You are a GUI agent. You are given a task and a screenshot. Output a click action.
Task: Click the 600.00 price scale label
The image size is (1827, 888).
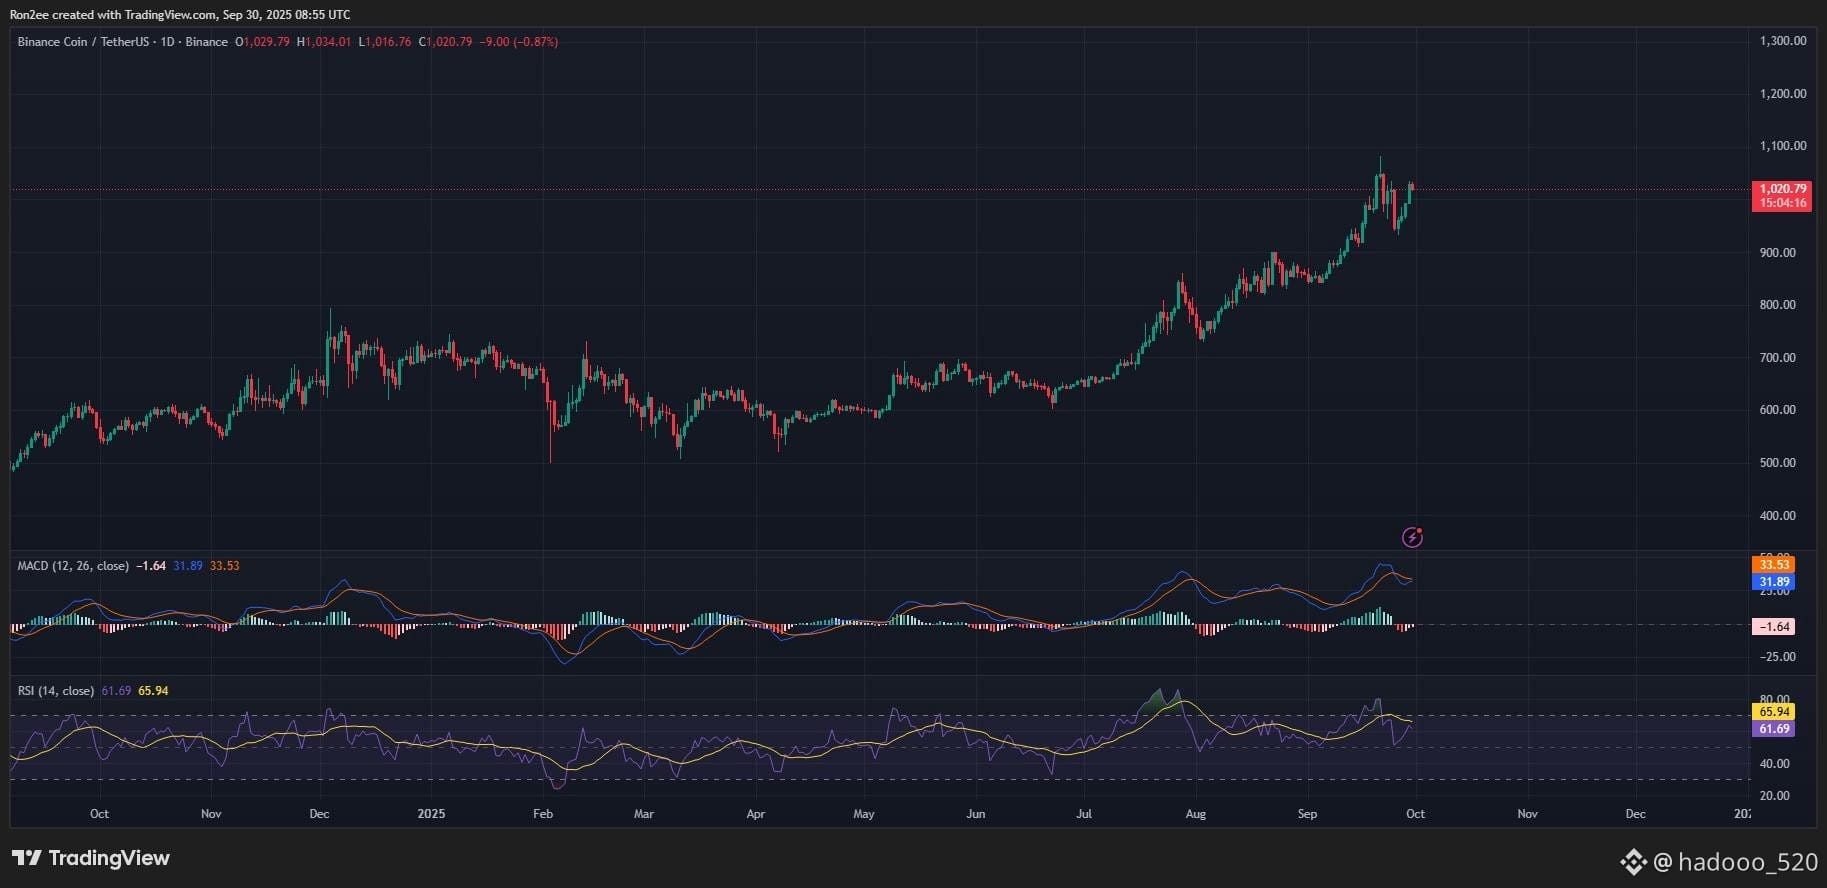coord(1778,410)
